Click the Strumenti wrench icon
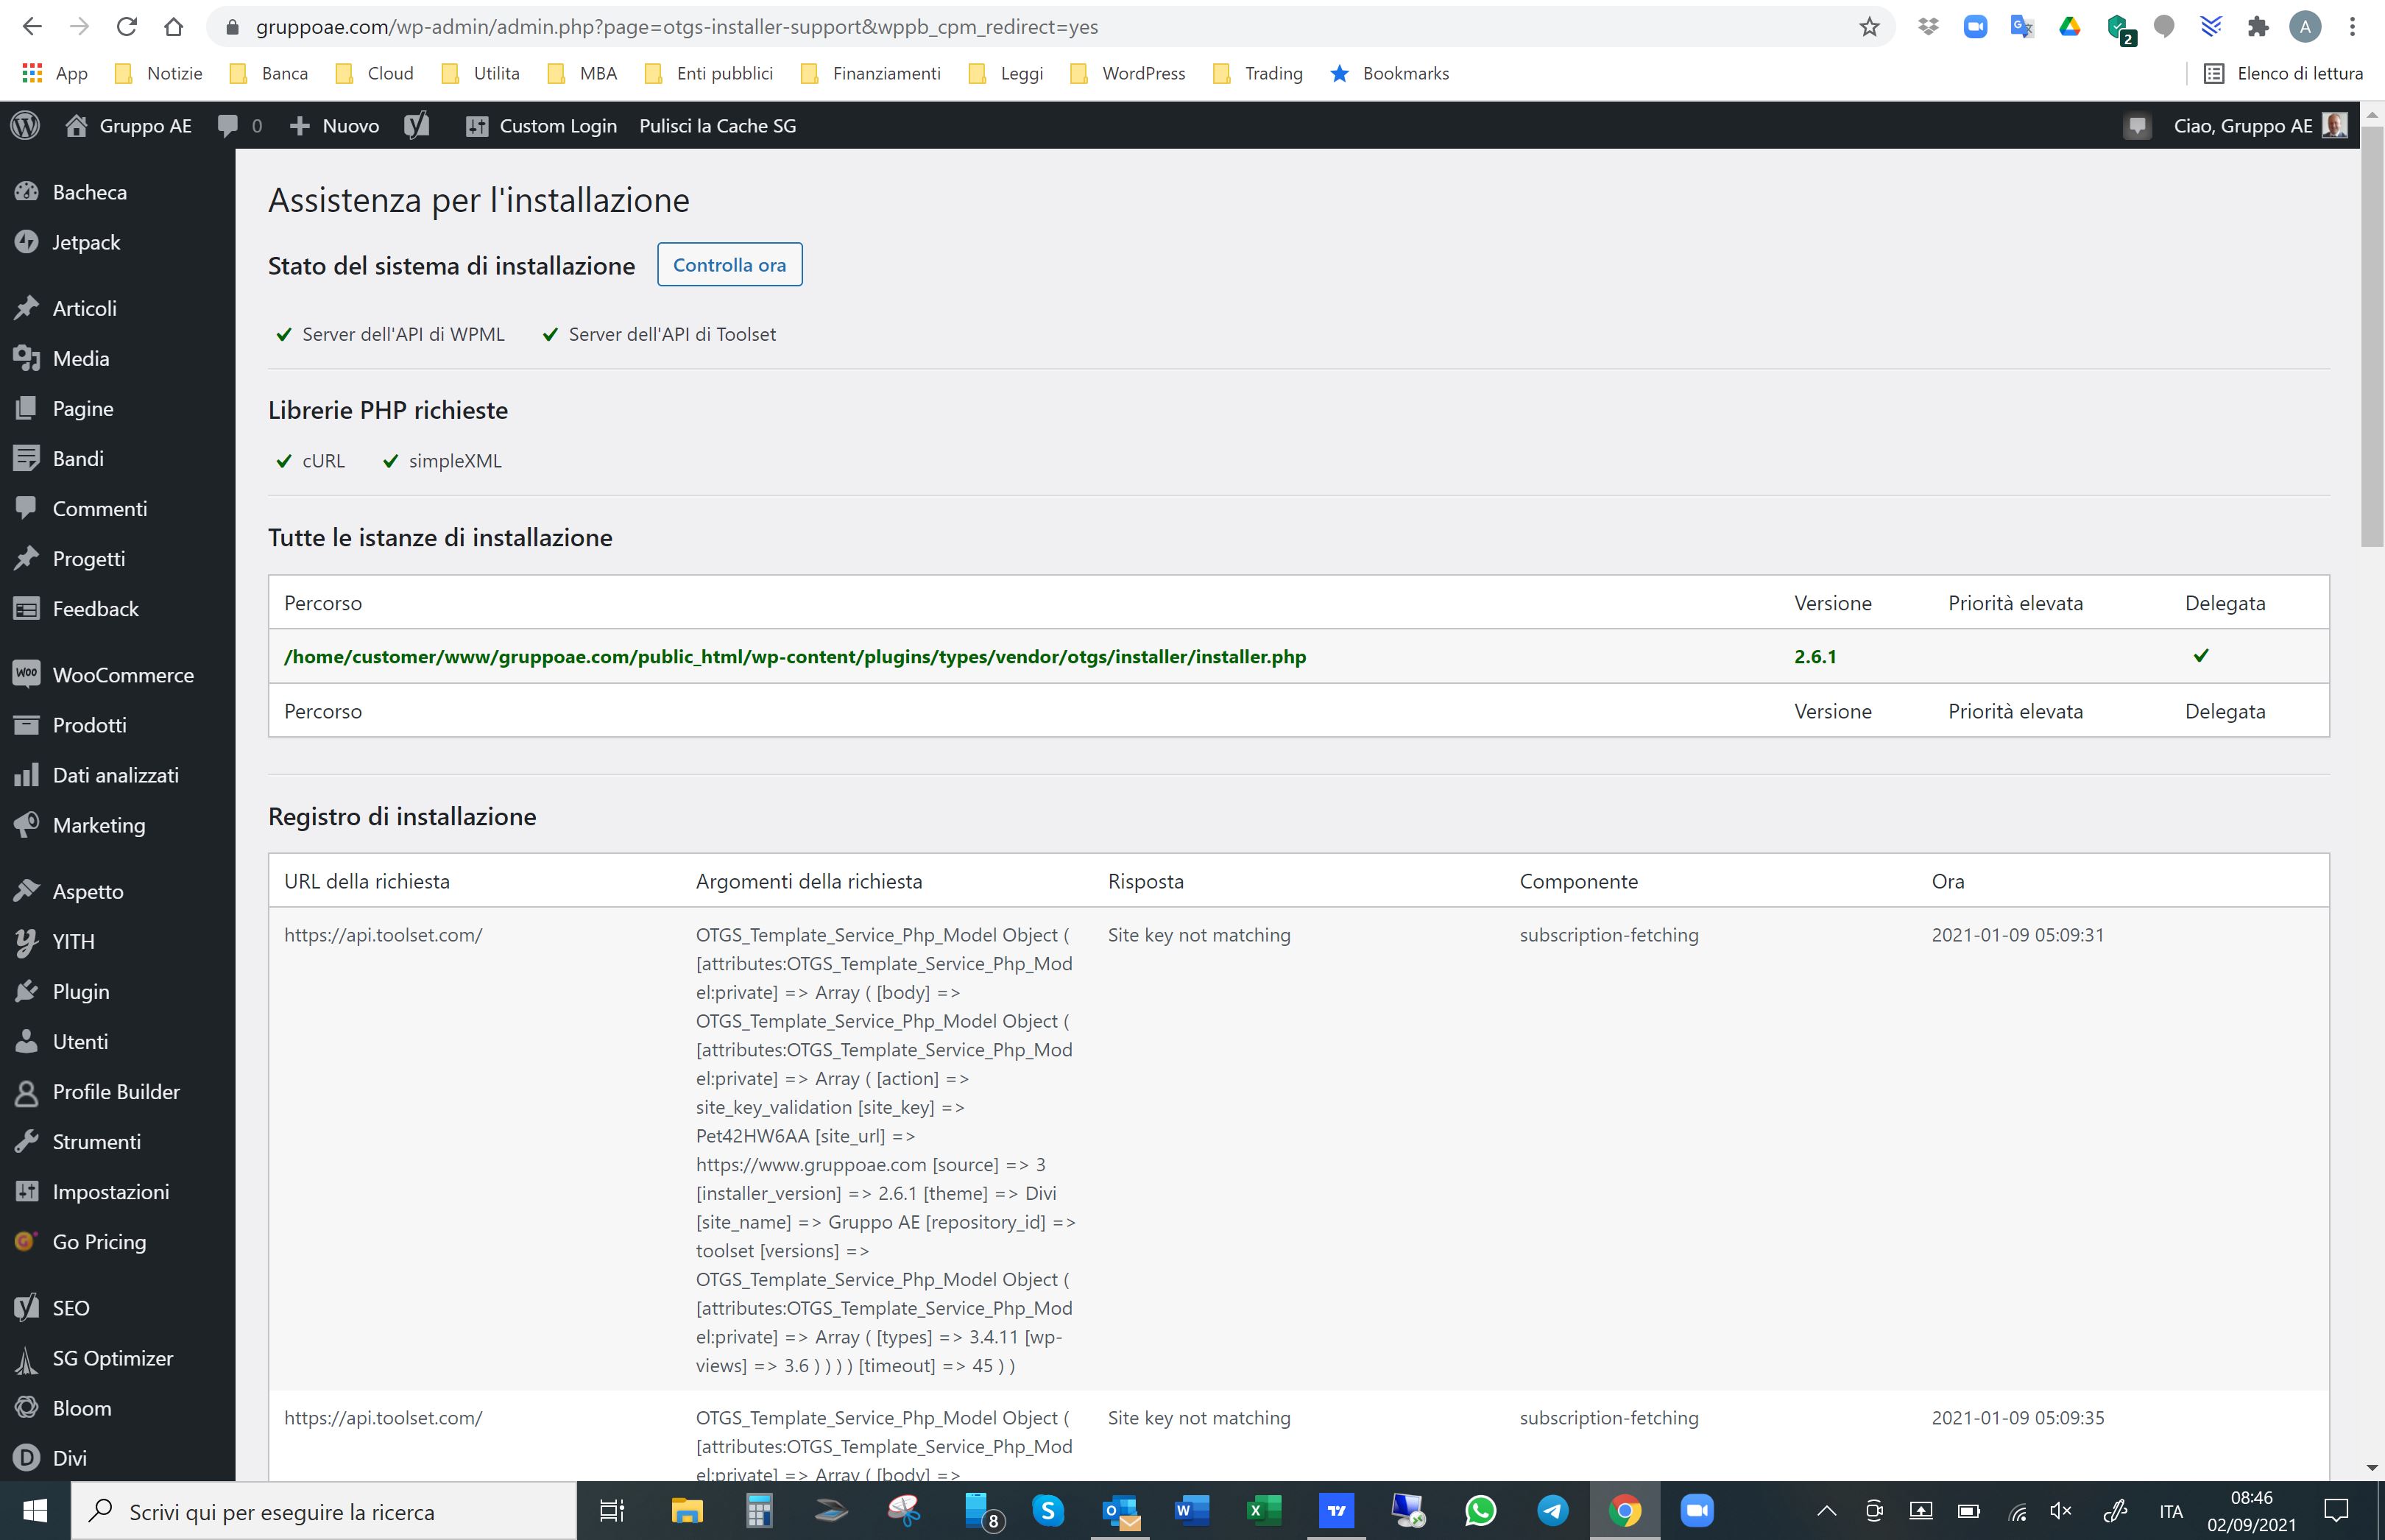2385x1540 pixels. click(x=27, y=1142)
